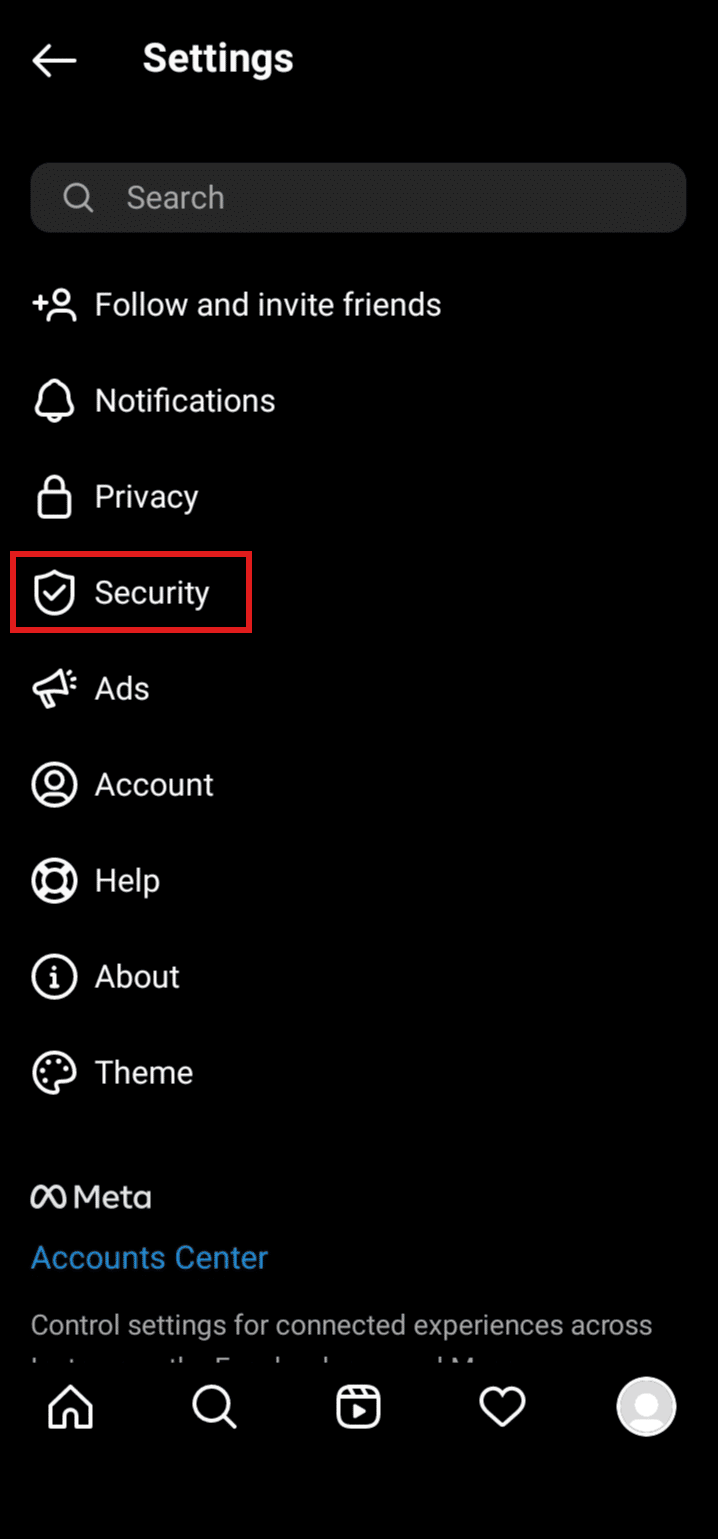
Task: Tap the About info icon
Action: pos(54,977)
